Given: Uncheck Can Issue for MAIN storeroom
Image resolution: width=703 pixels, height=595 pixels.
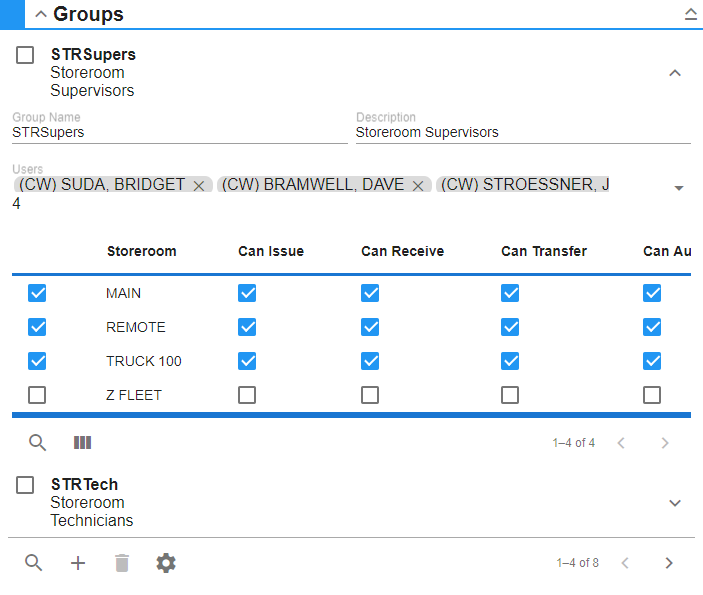Looking at the screenshot, I should tap(247, 293).
